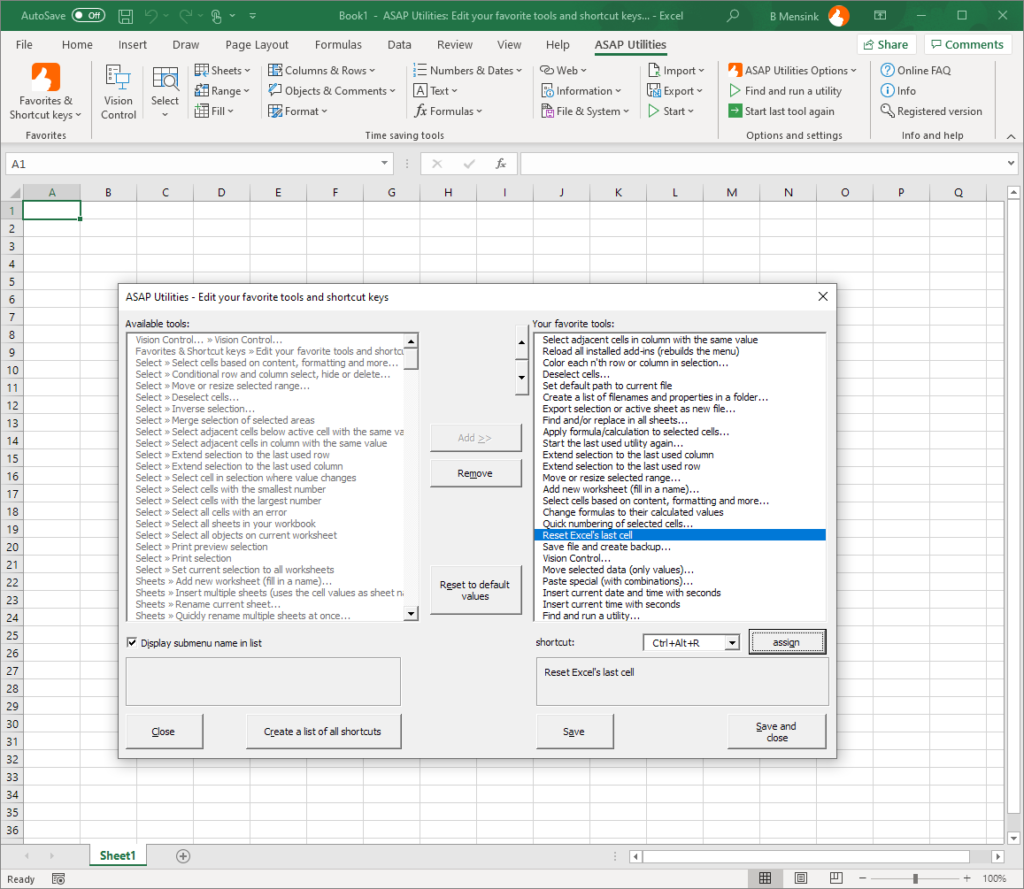Uncheck Display submenu name in list

click(x=132, y=642)
